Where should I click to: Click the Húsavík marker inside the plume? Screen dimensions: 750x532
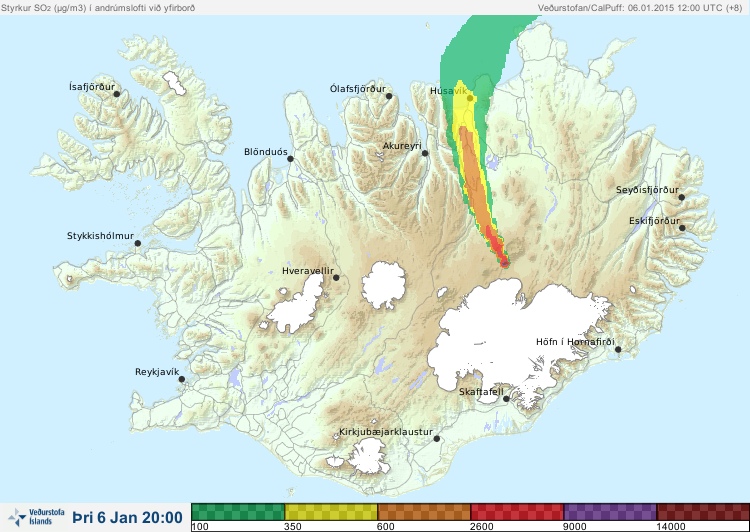pos(470,98)
